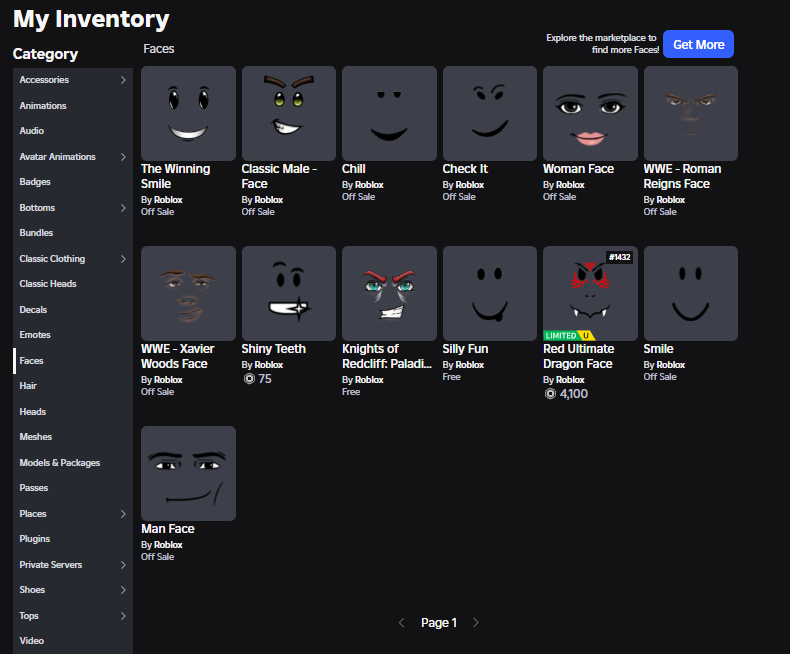The width and height of the screenshot is (790, 654).
Task: Open The Winning Smile face thumbnail
Action: [188, 113]
